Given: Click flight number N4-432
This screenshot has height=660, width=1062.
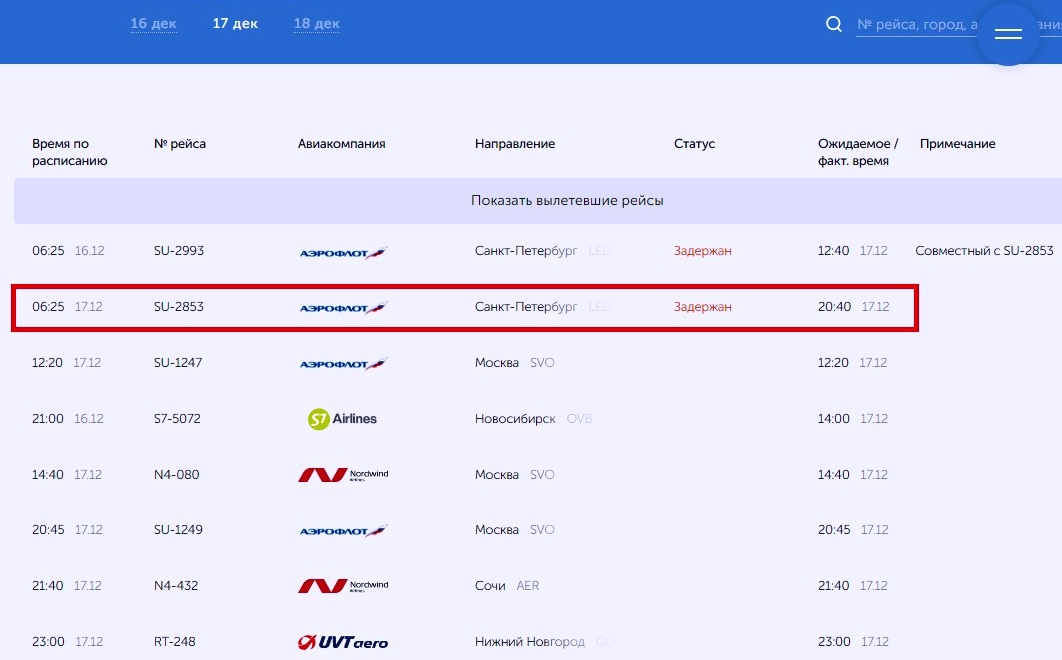Looking at the screenshot, I should (176, 586).
